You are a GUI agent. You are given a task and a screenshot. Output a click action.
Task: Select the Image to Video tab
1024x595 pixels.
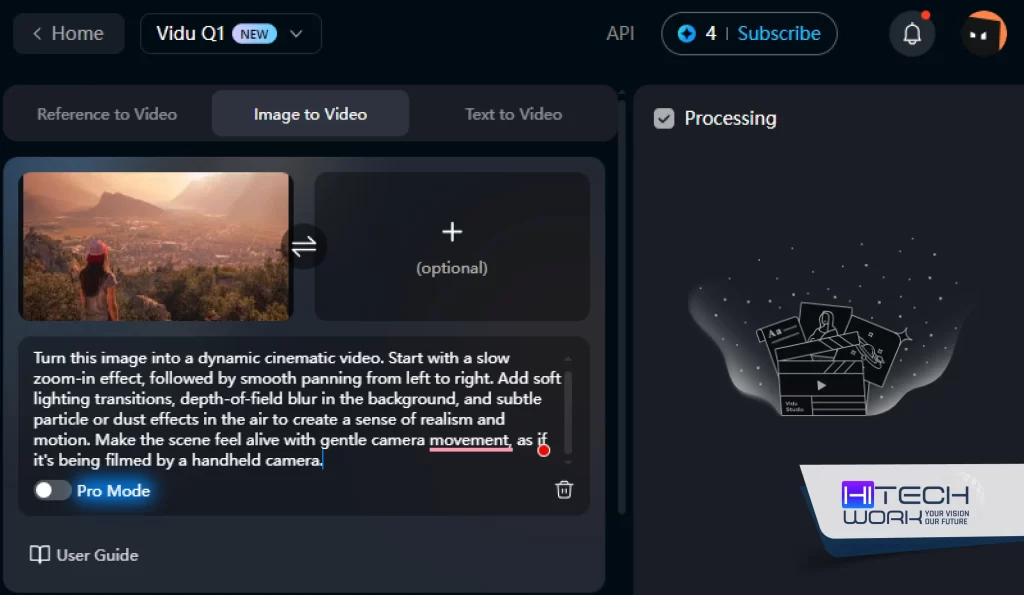(310, 114)
